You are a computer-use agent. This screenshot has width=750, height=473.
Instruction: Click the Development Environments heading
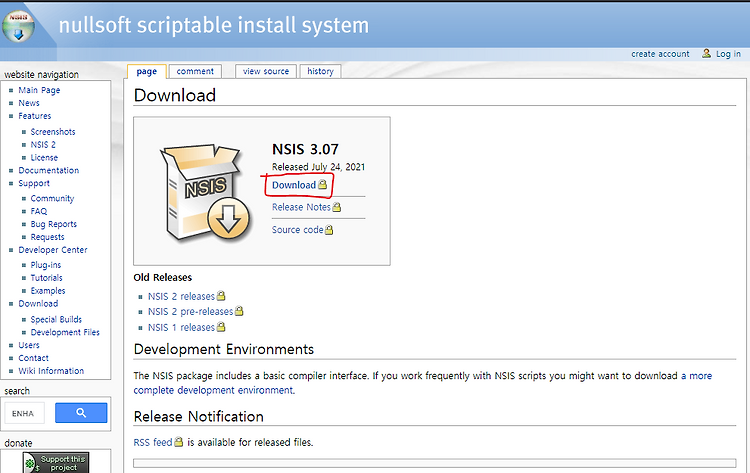[223, 349]
